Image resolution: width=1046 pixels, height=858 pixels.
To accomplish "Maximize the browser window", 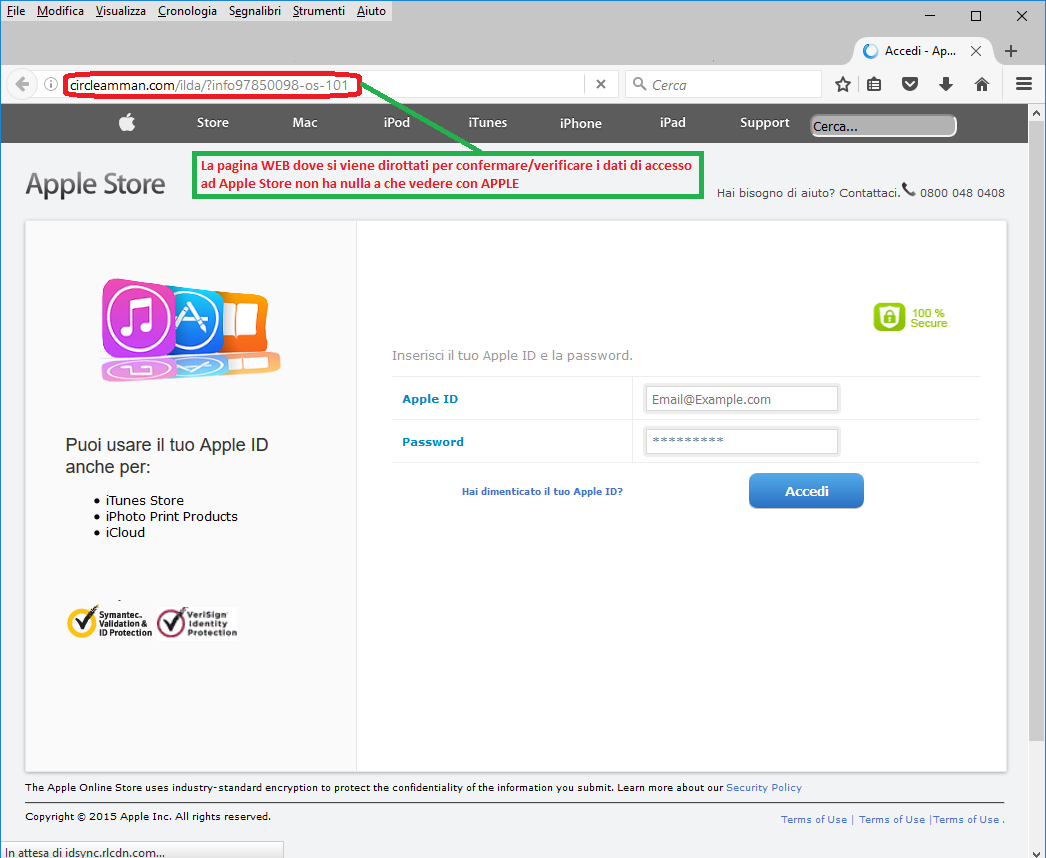I will pos(976,16).
